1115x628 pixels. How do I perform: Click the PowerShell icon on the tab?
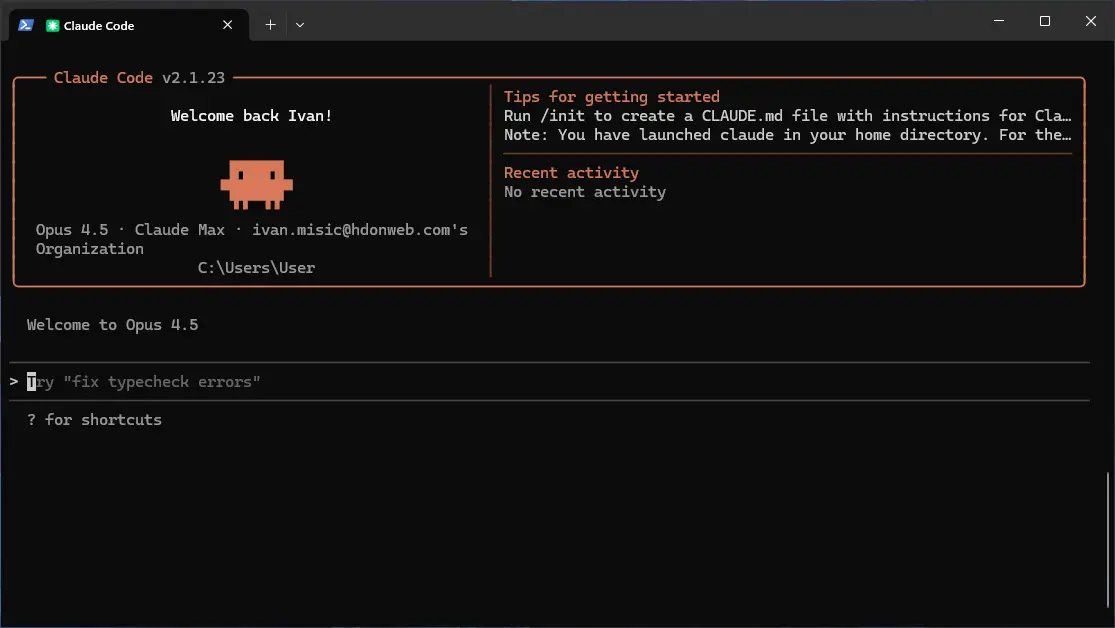pos(25,25)
